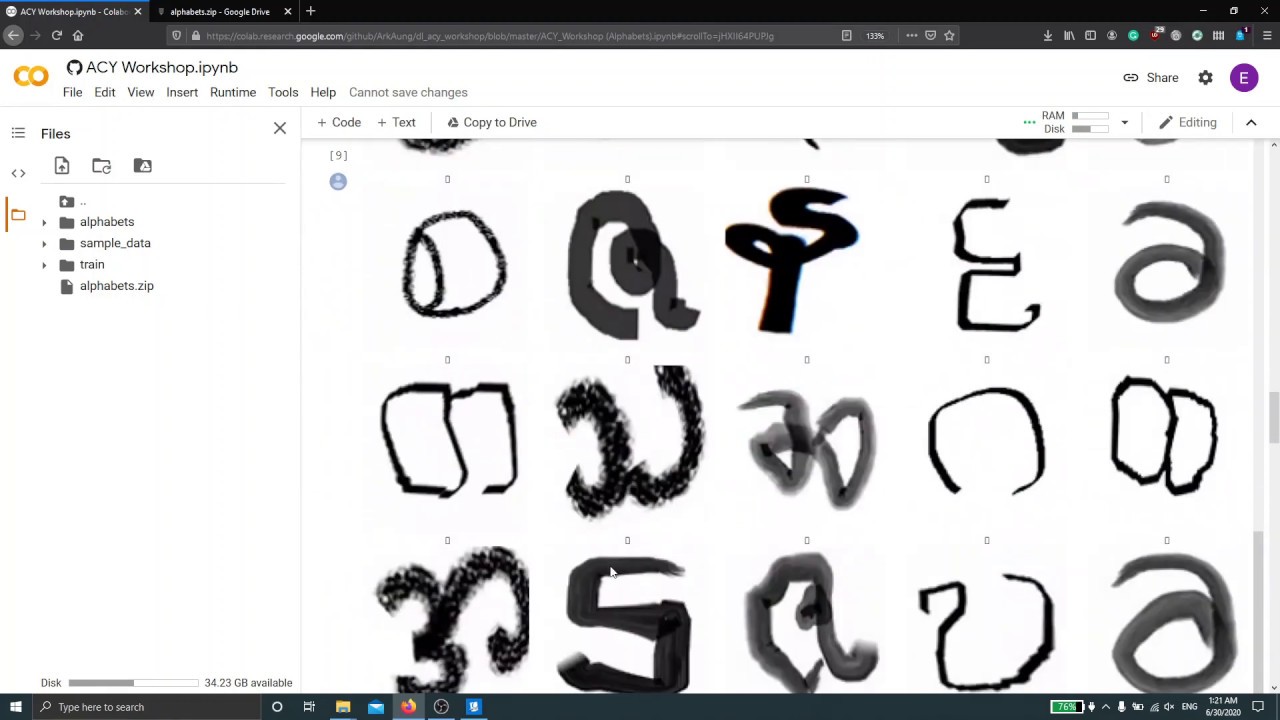Open the Help menu

click(323, 92)
